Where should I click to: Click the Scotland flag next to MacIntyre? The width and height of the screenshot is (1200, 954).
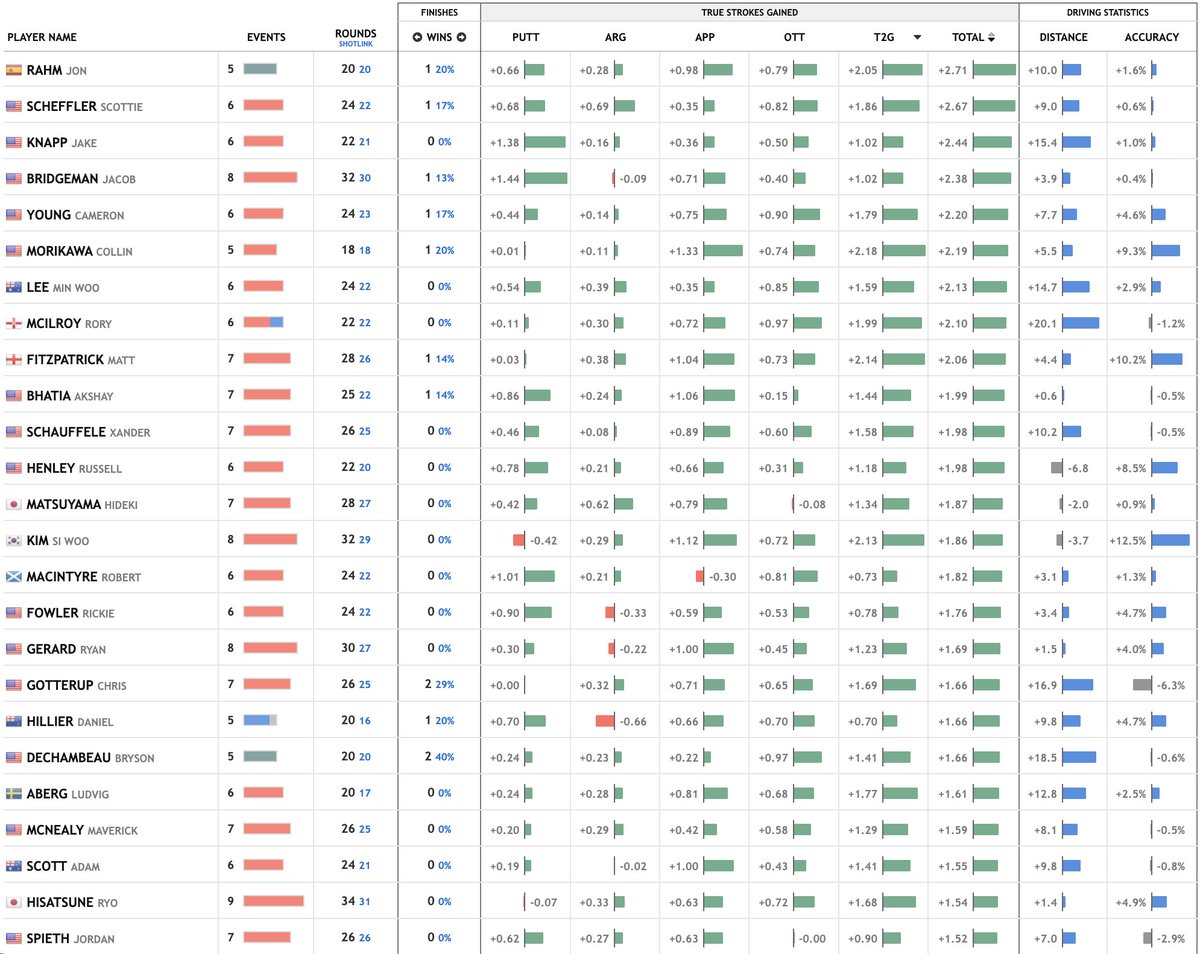(13, 576)
